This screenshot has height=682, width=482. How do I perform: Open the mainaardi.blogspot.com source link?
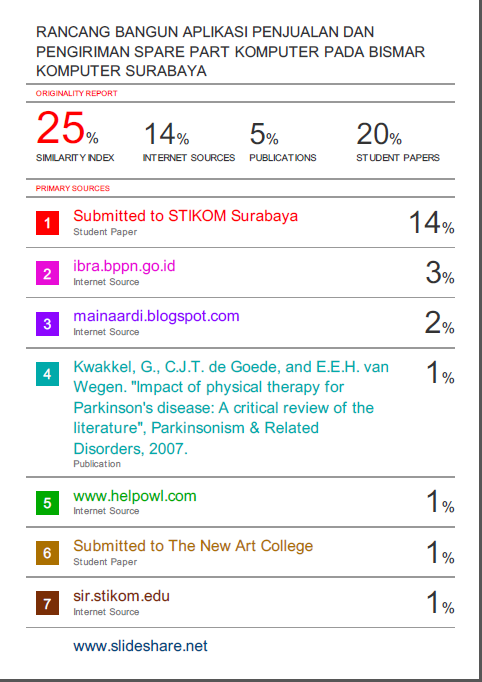click(x=157, y=316)
